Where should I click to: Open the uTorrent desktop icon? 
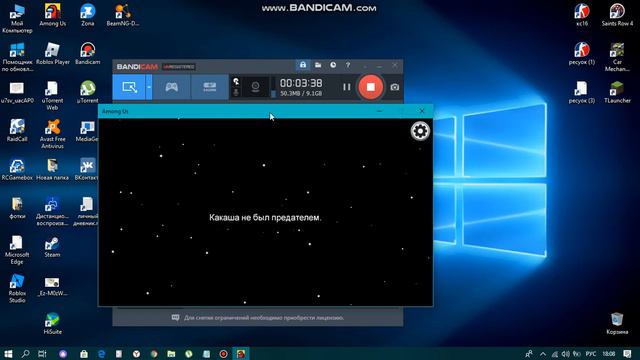tap(87, 92)
